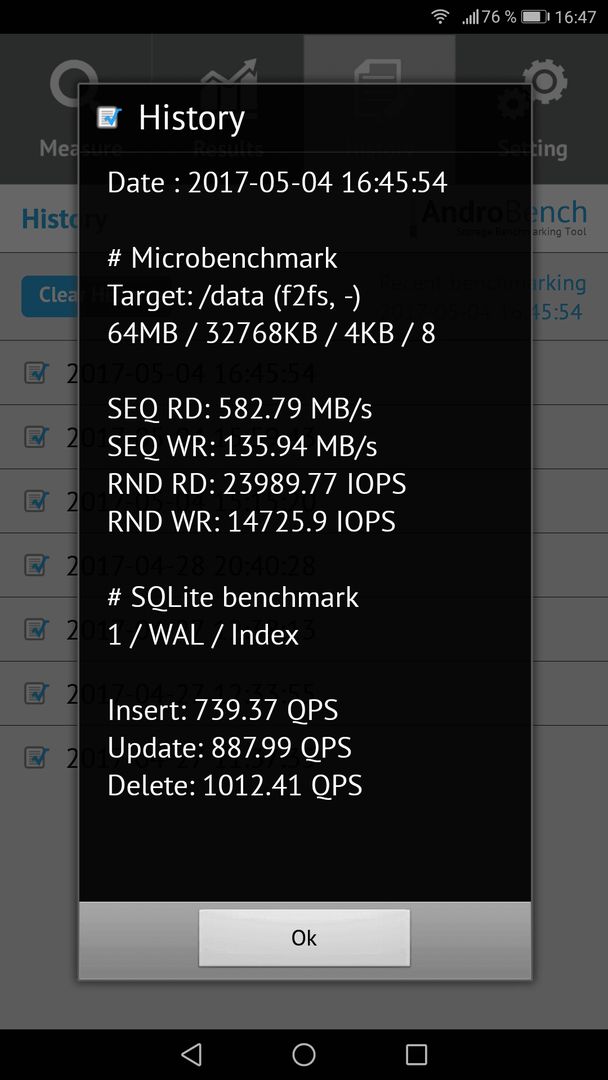608x1080 pixels.
Task: Tap the Recent benchmarking date link
Action: (x=558, y=297)
